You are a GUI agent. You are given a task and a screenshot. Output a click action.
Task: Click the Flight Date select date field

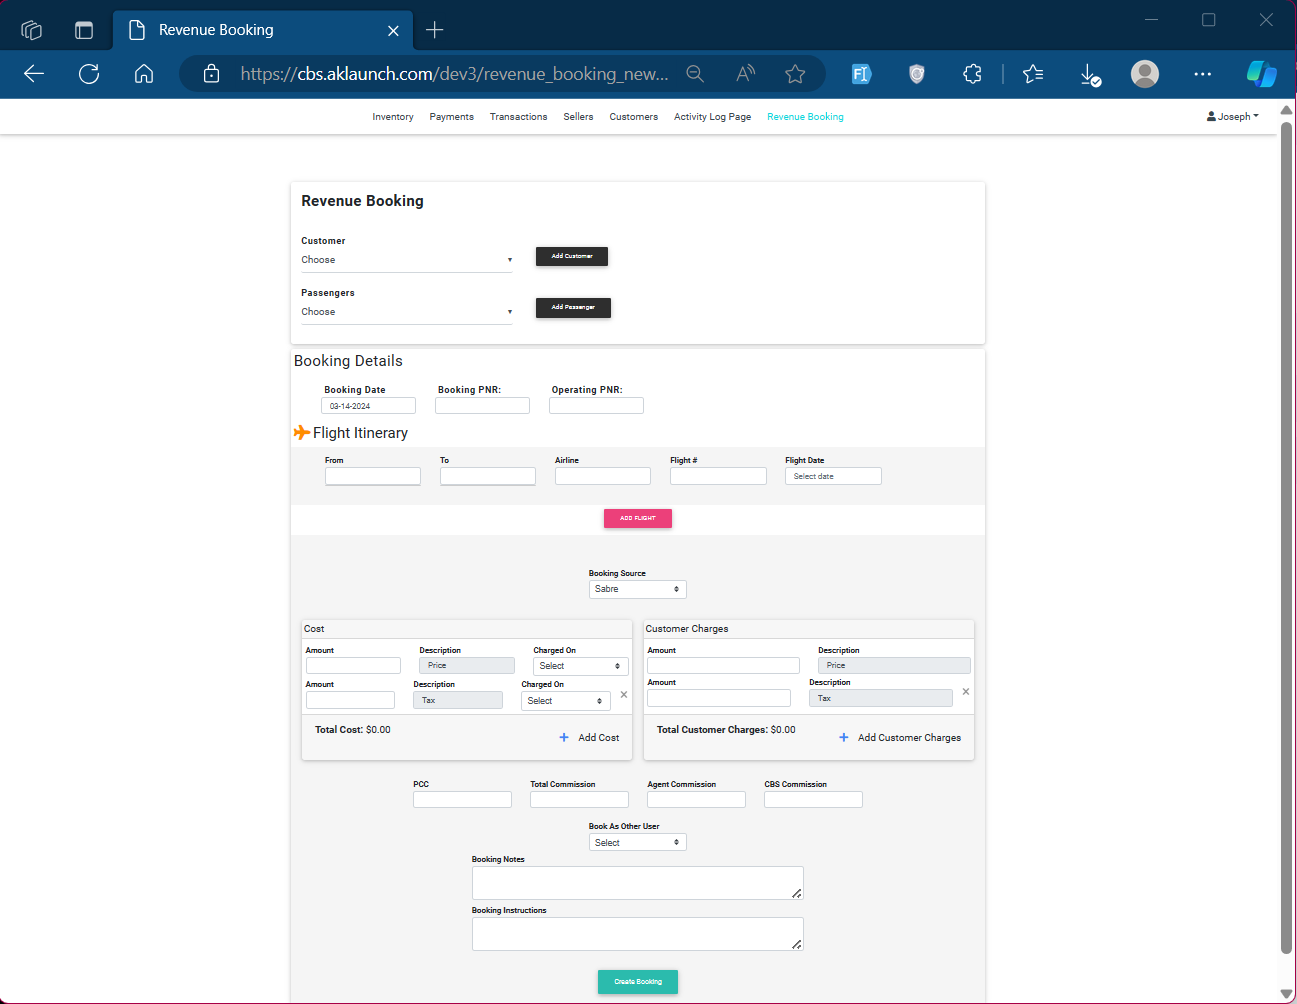point(832,477)
